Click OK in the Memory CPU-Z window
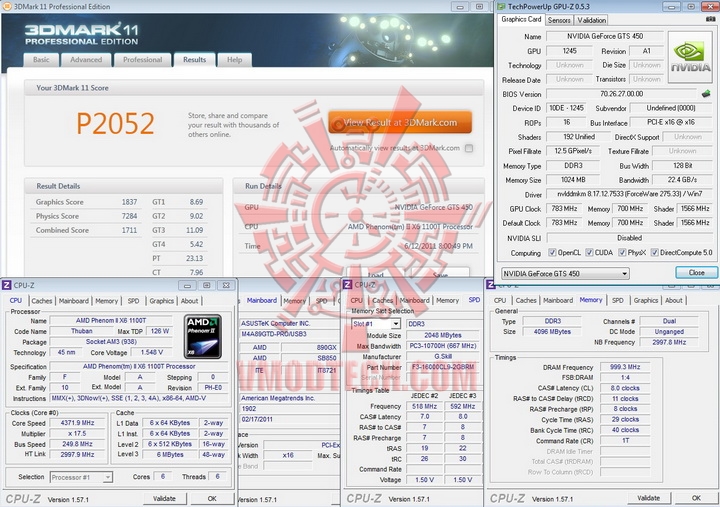Screen dimensions: 720x507 pos(696,498)
